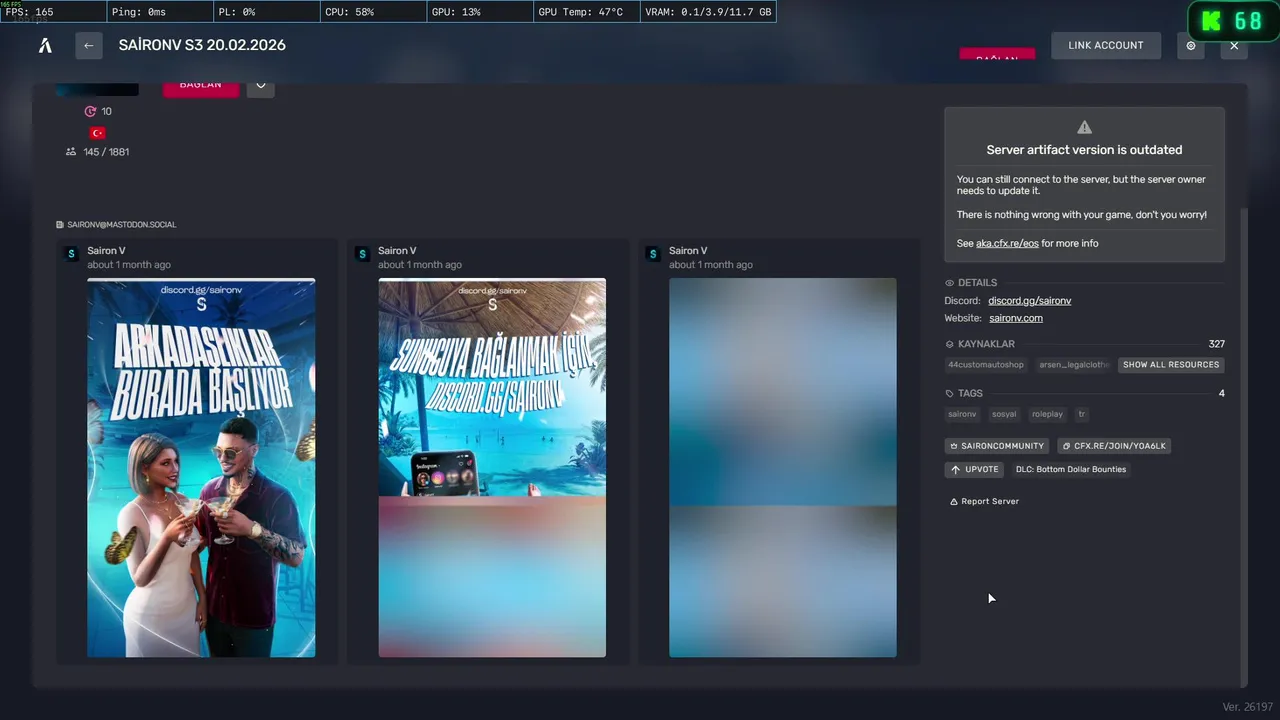1280x720 pixels.
Task: Click Report Server link
Action: (x=984, y=501)
